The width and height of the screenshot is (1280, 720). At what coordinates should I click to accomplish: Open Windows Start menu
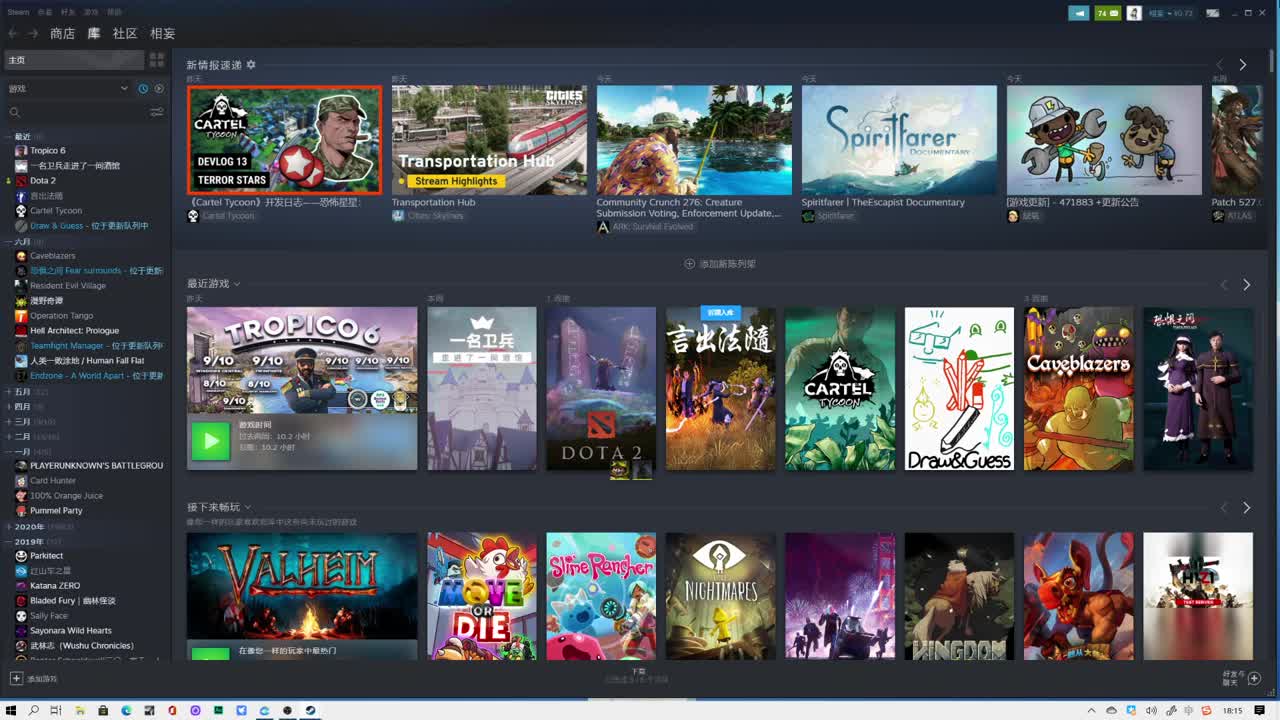[10, 711]
